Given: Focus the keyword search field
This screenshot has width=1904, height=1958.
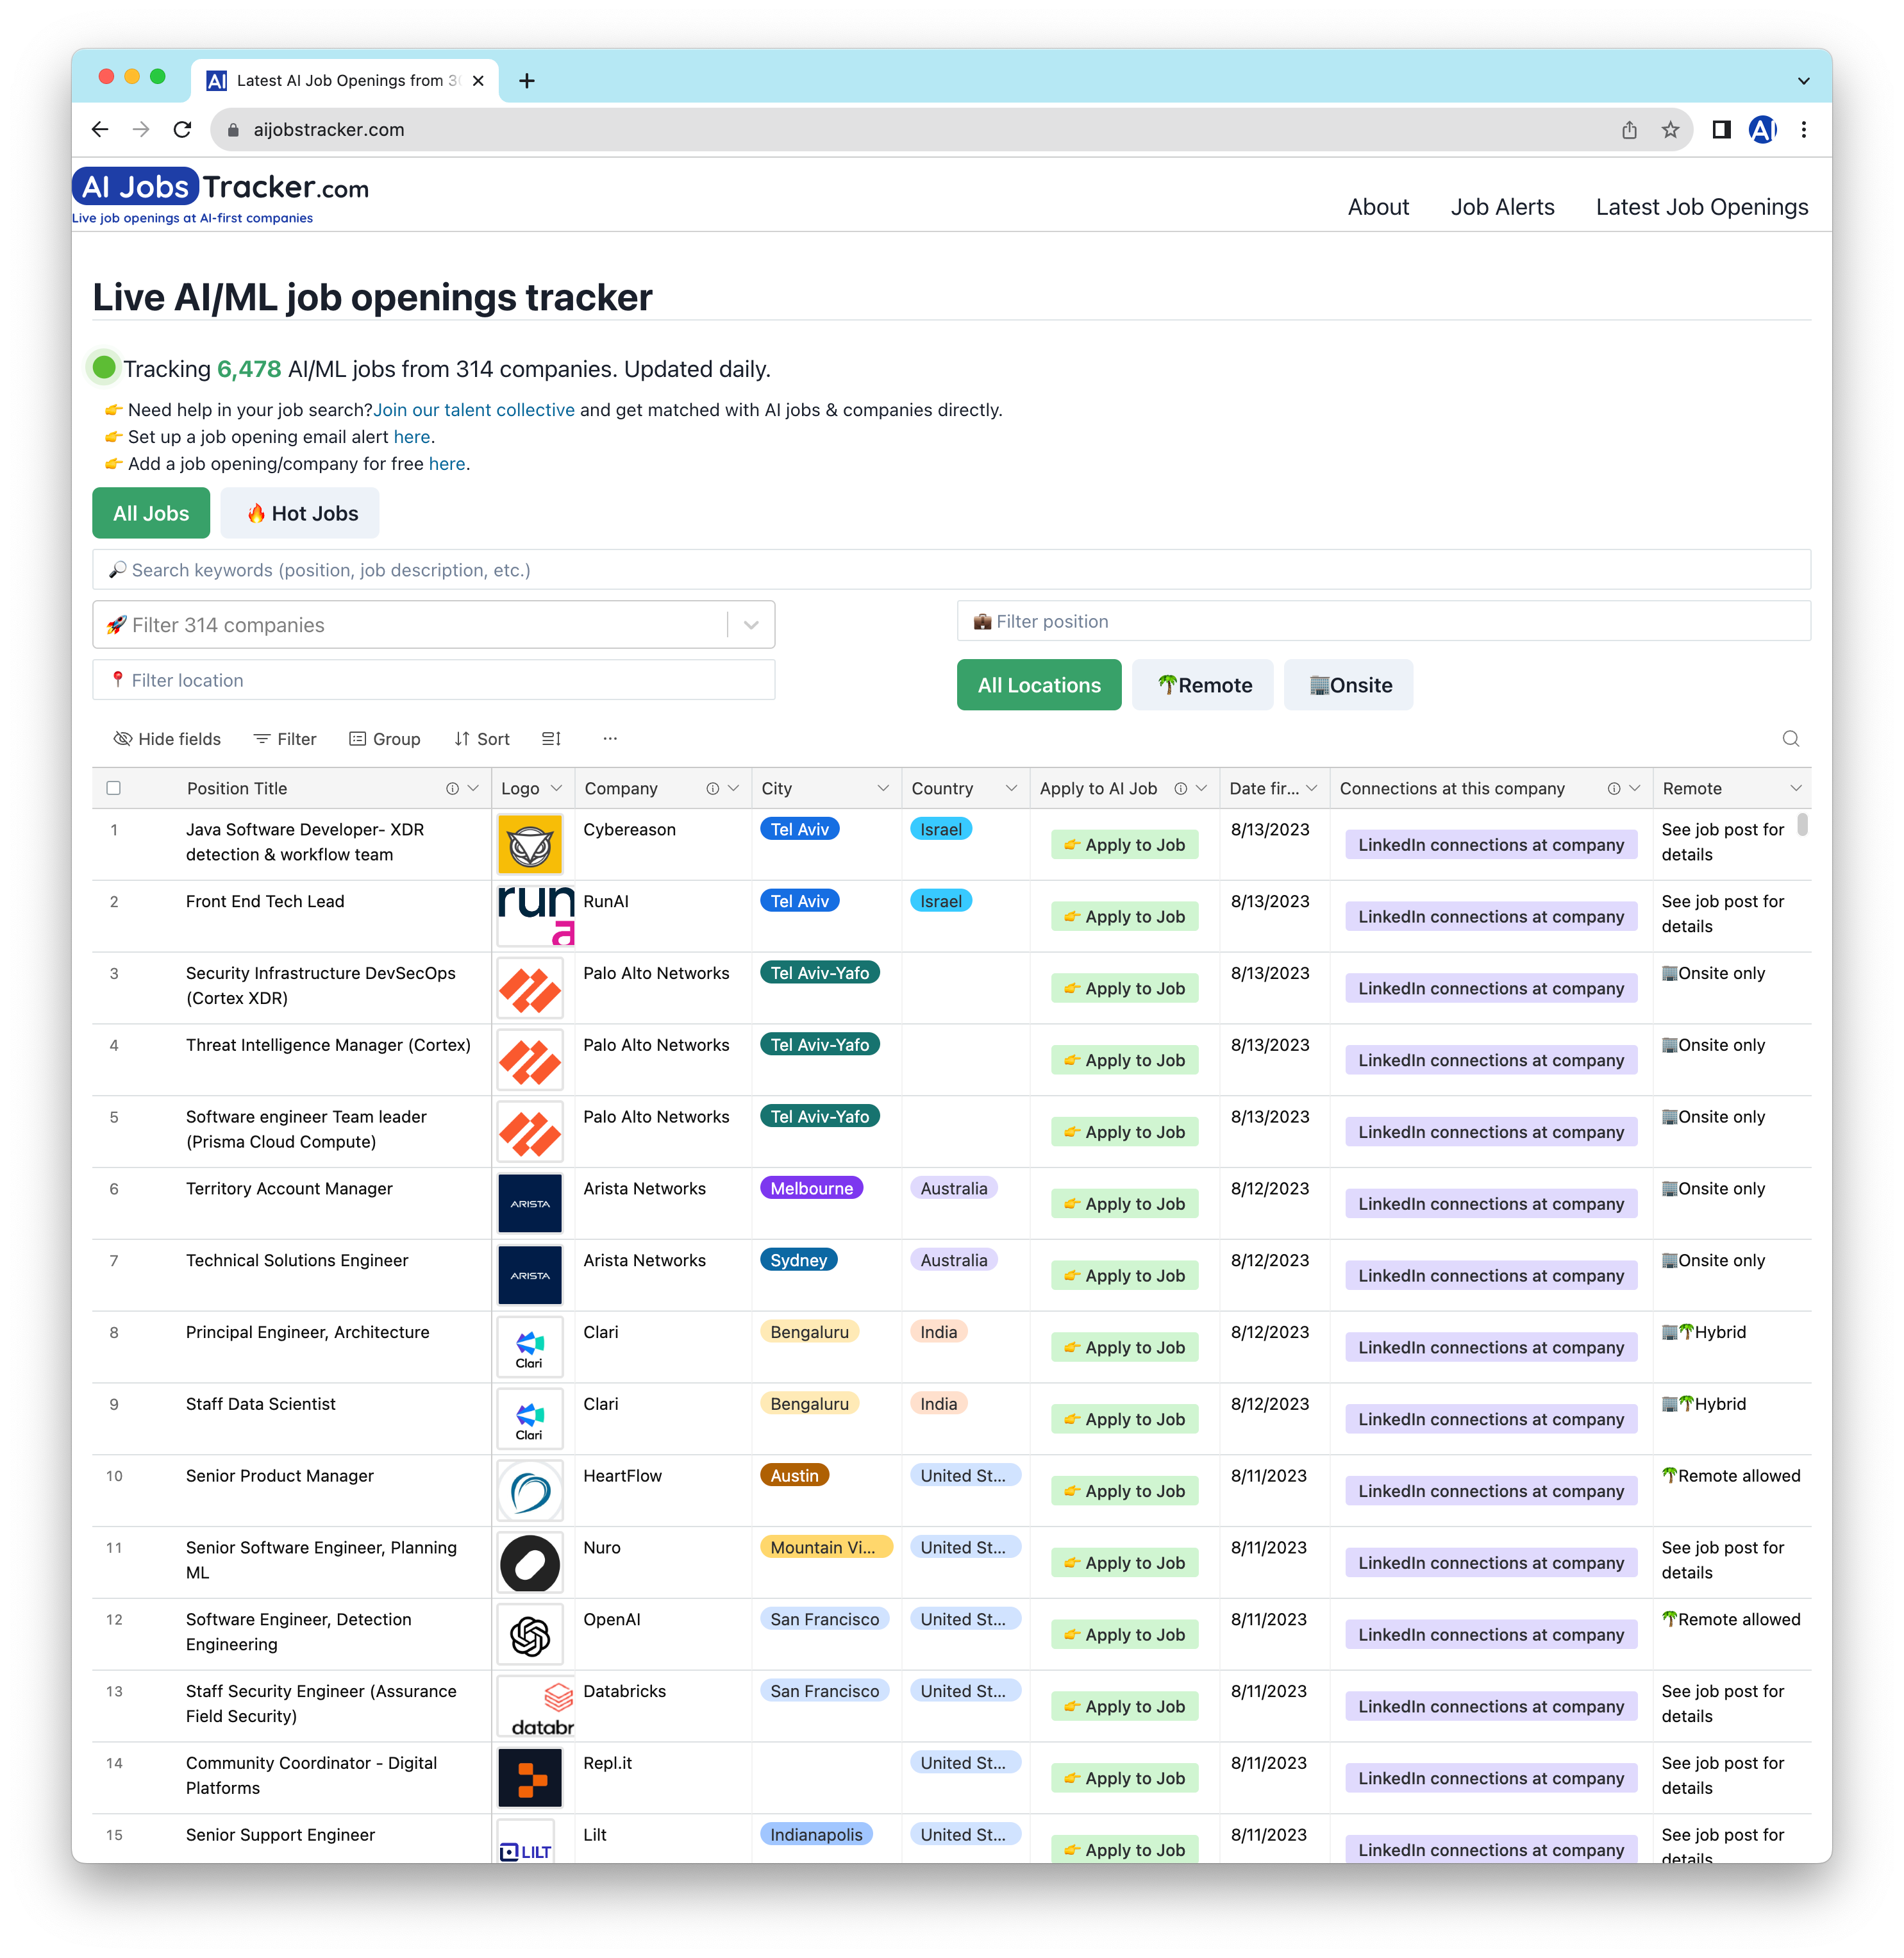Looking at the screenshot, I should [x=951, y=570].
